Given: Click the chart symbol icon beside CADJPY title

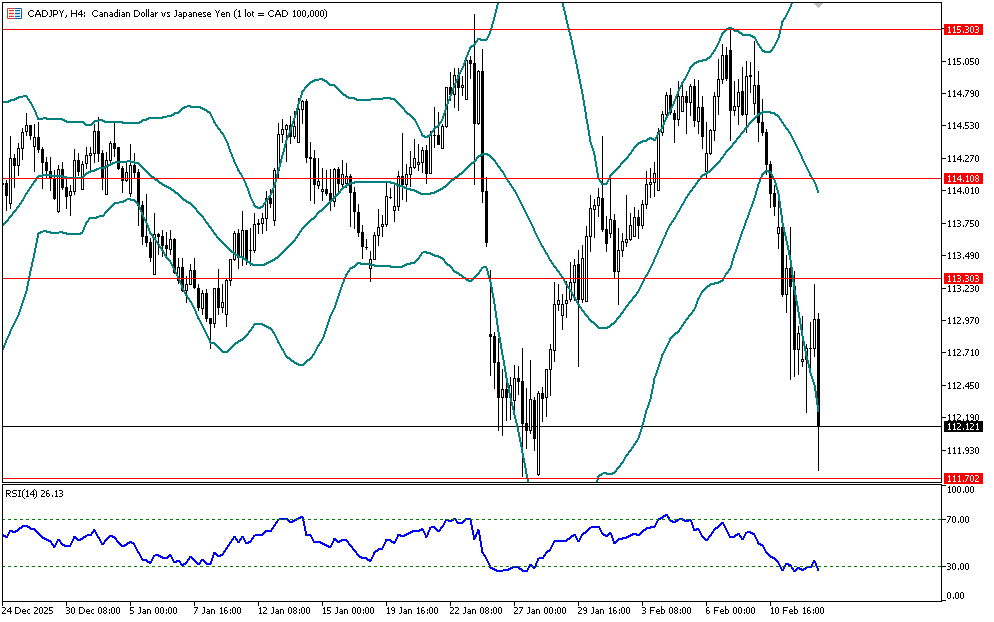Looking at the screenshot, I should [x=14, y=12].
